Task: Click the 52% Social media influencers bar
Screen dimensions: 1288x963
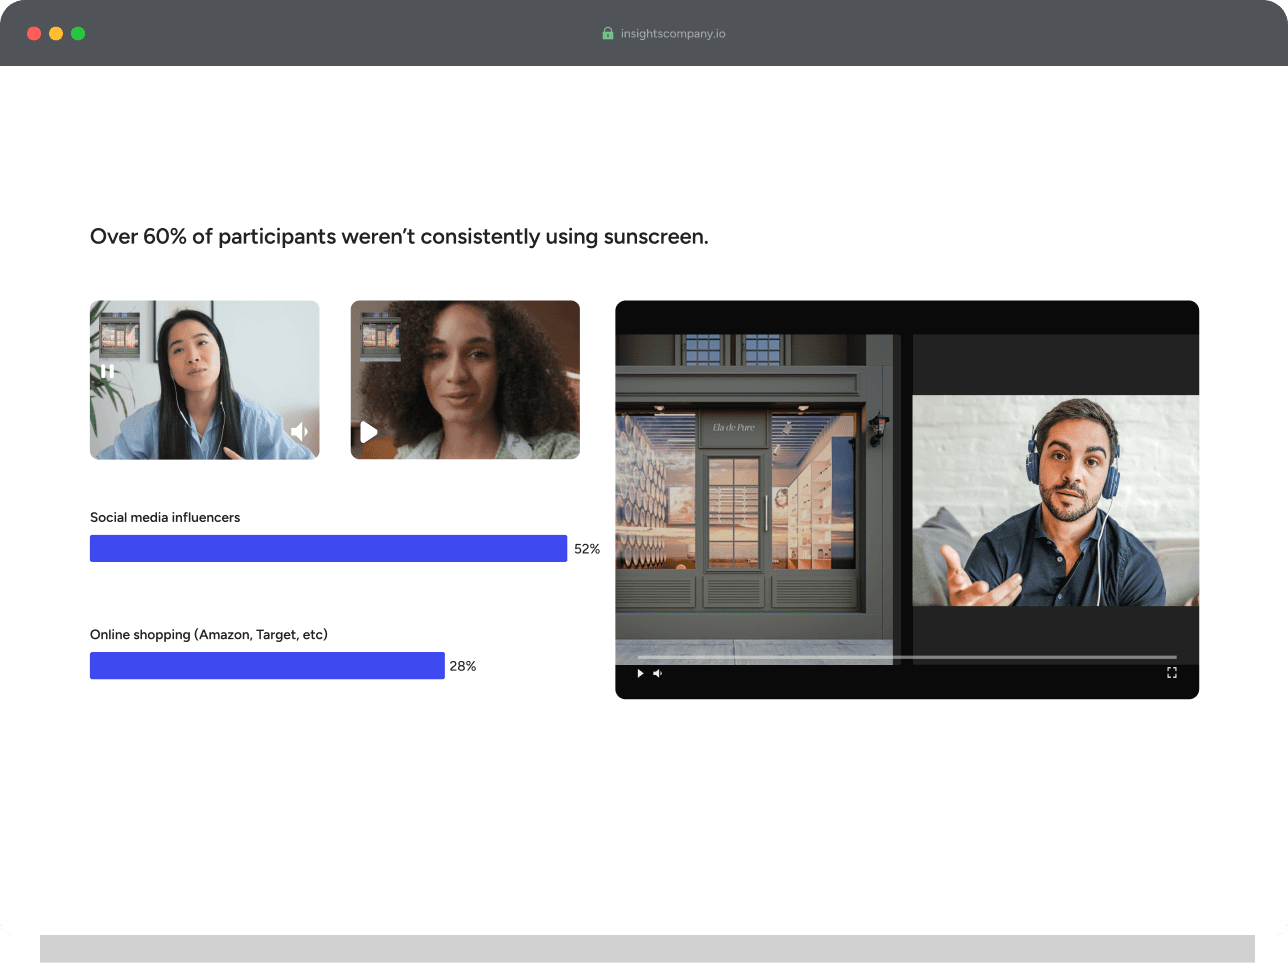Action: (328, 548)
